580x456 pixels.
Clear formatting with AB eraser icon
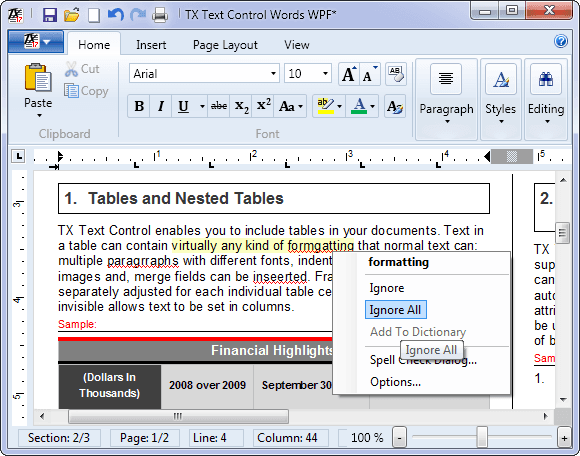pyautogui.click(x=396, y=74)
